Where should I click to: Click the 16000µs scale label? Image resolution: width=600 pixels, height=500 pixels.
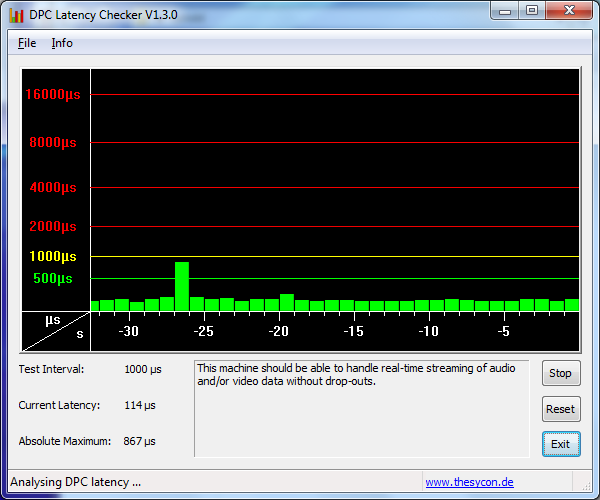point(53,94)
